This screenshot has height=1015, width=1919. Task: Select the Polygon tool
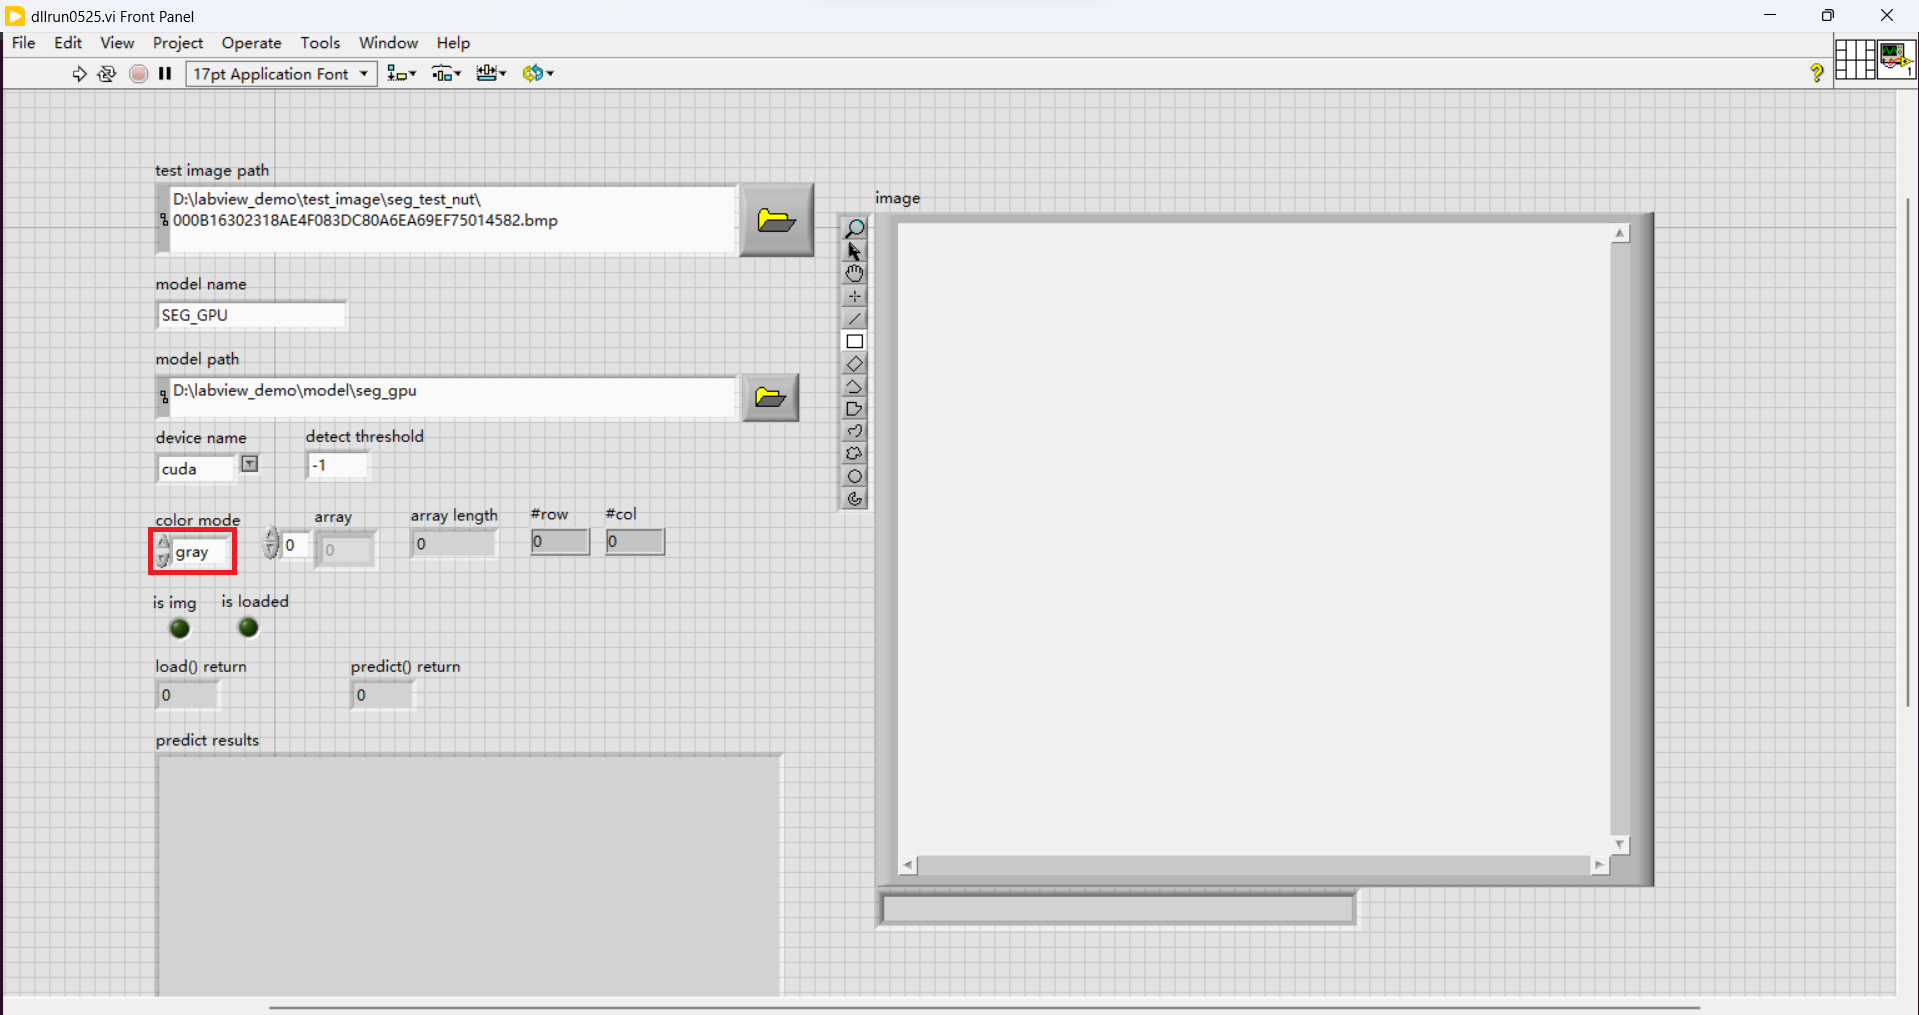tap(854, 408)
